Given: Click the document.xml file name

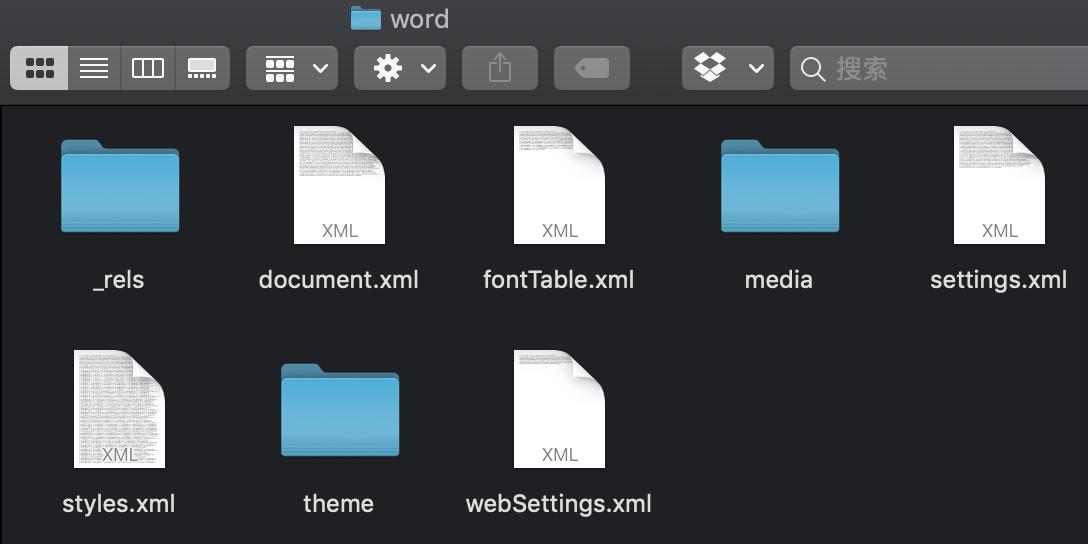Looking at the screenshot, I should click(339, 280).
